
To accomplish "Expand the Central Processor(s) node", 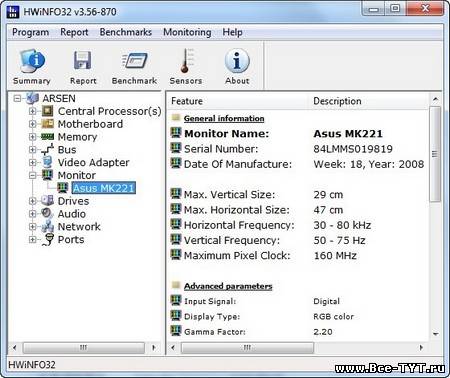I will pos(32,111).
